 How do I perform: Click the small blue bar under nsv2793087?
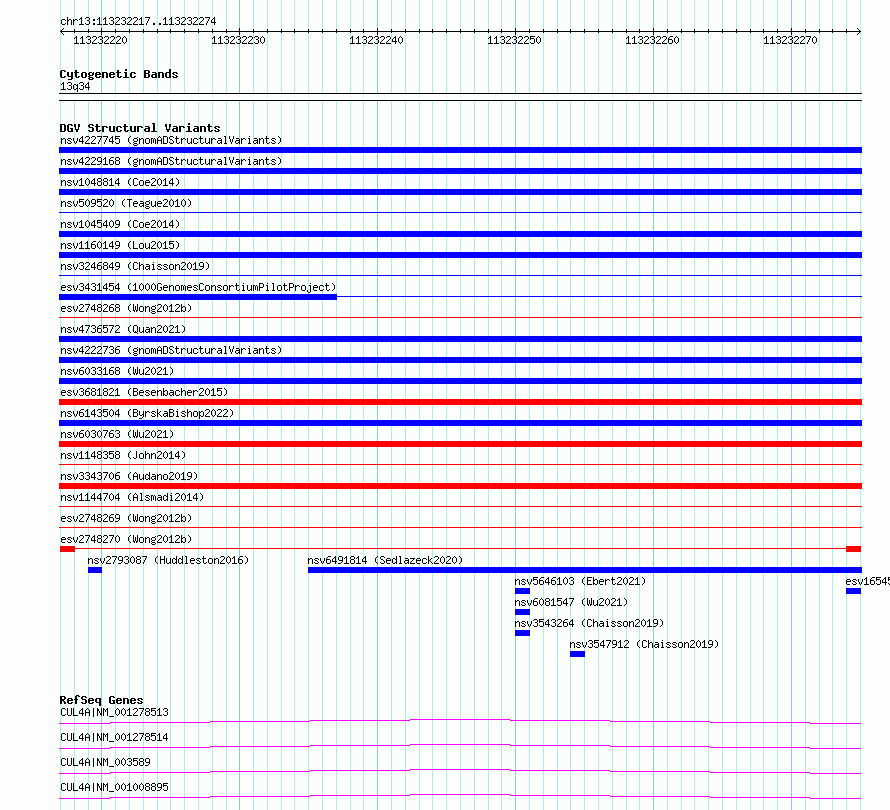pos(95,570)
